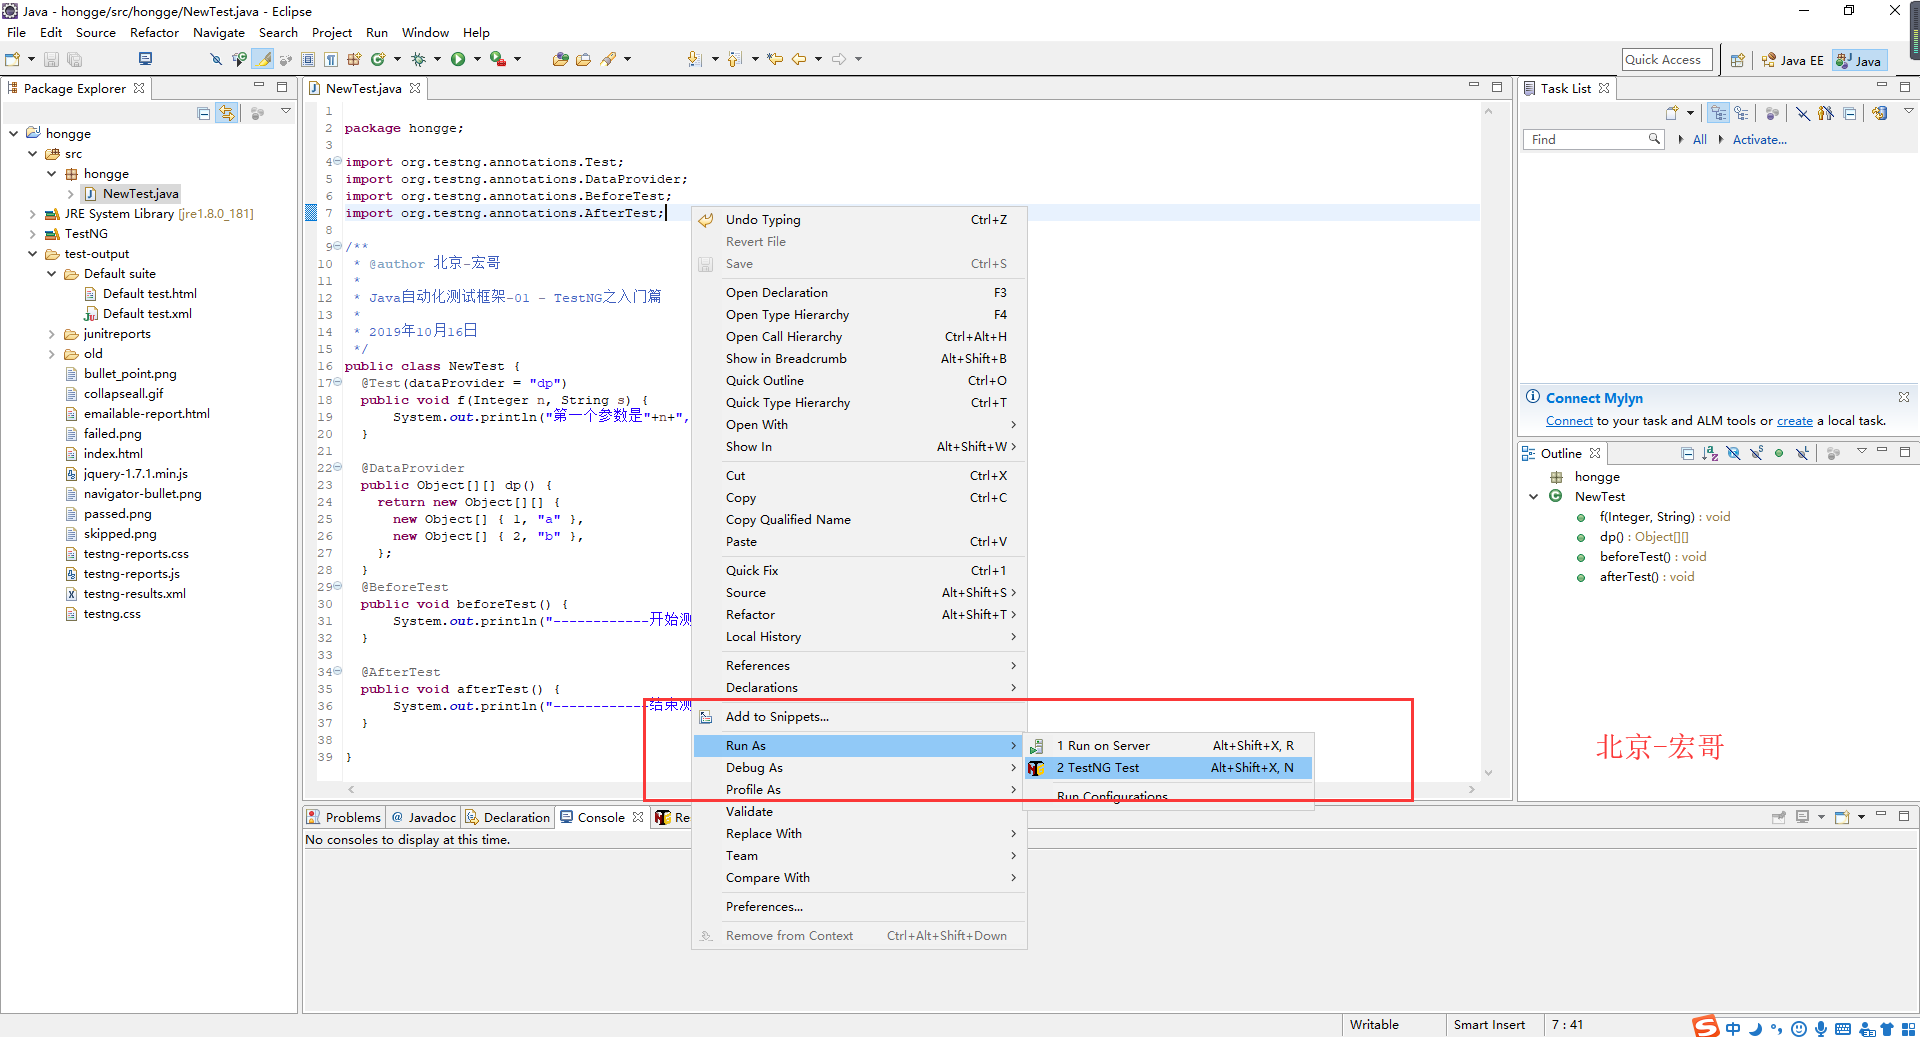
Task: Click the Toggle Mark Occurrences highlighter icon
Action: coord(263,59)
